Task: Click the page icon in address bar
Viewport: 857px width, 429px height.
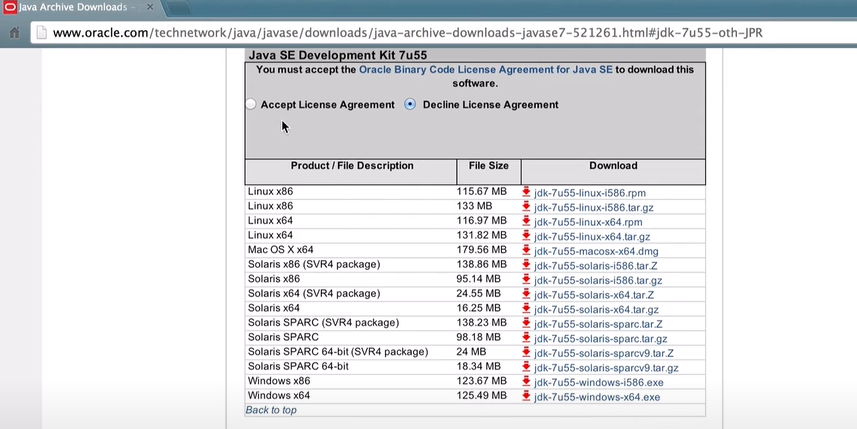Action: (42, 33)
